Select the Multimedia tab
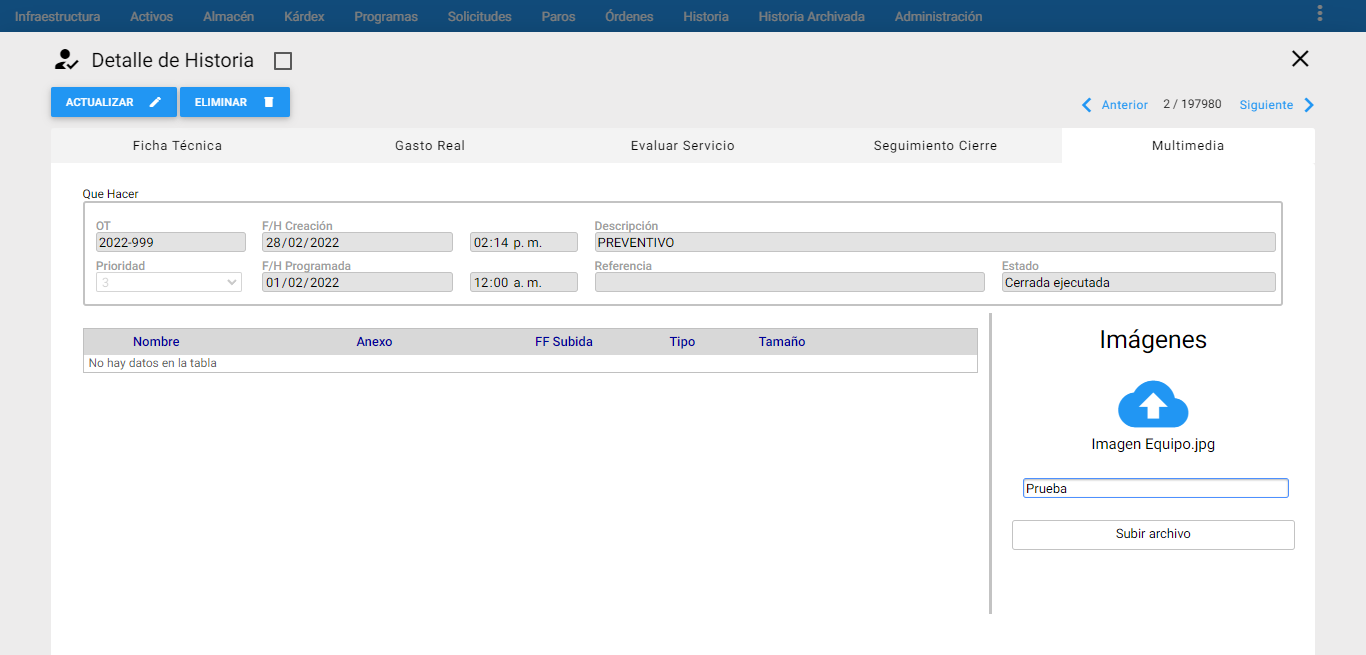The image size is (1366, 655). (1188, 145)
